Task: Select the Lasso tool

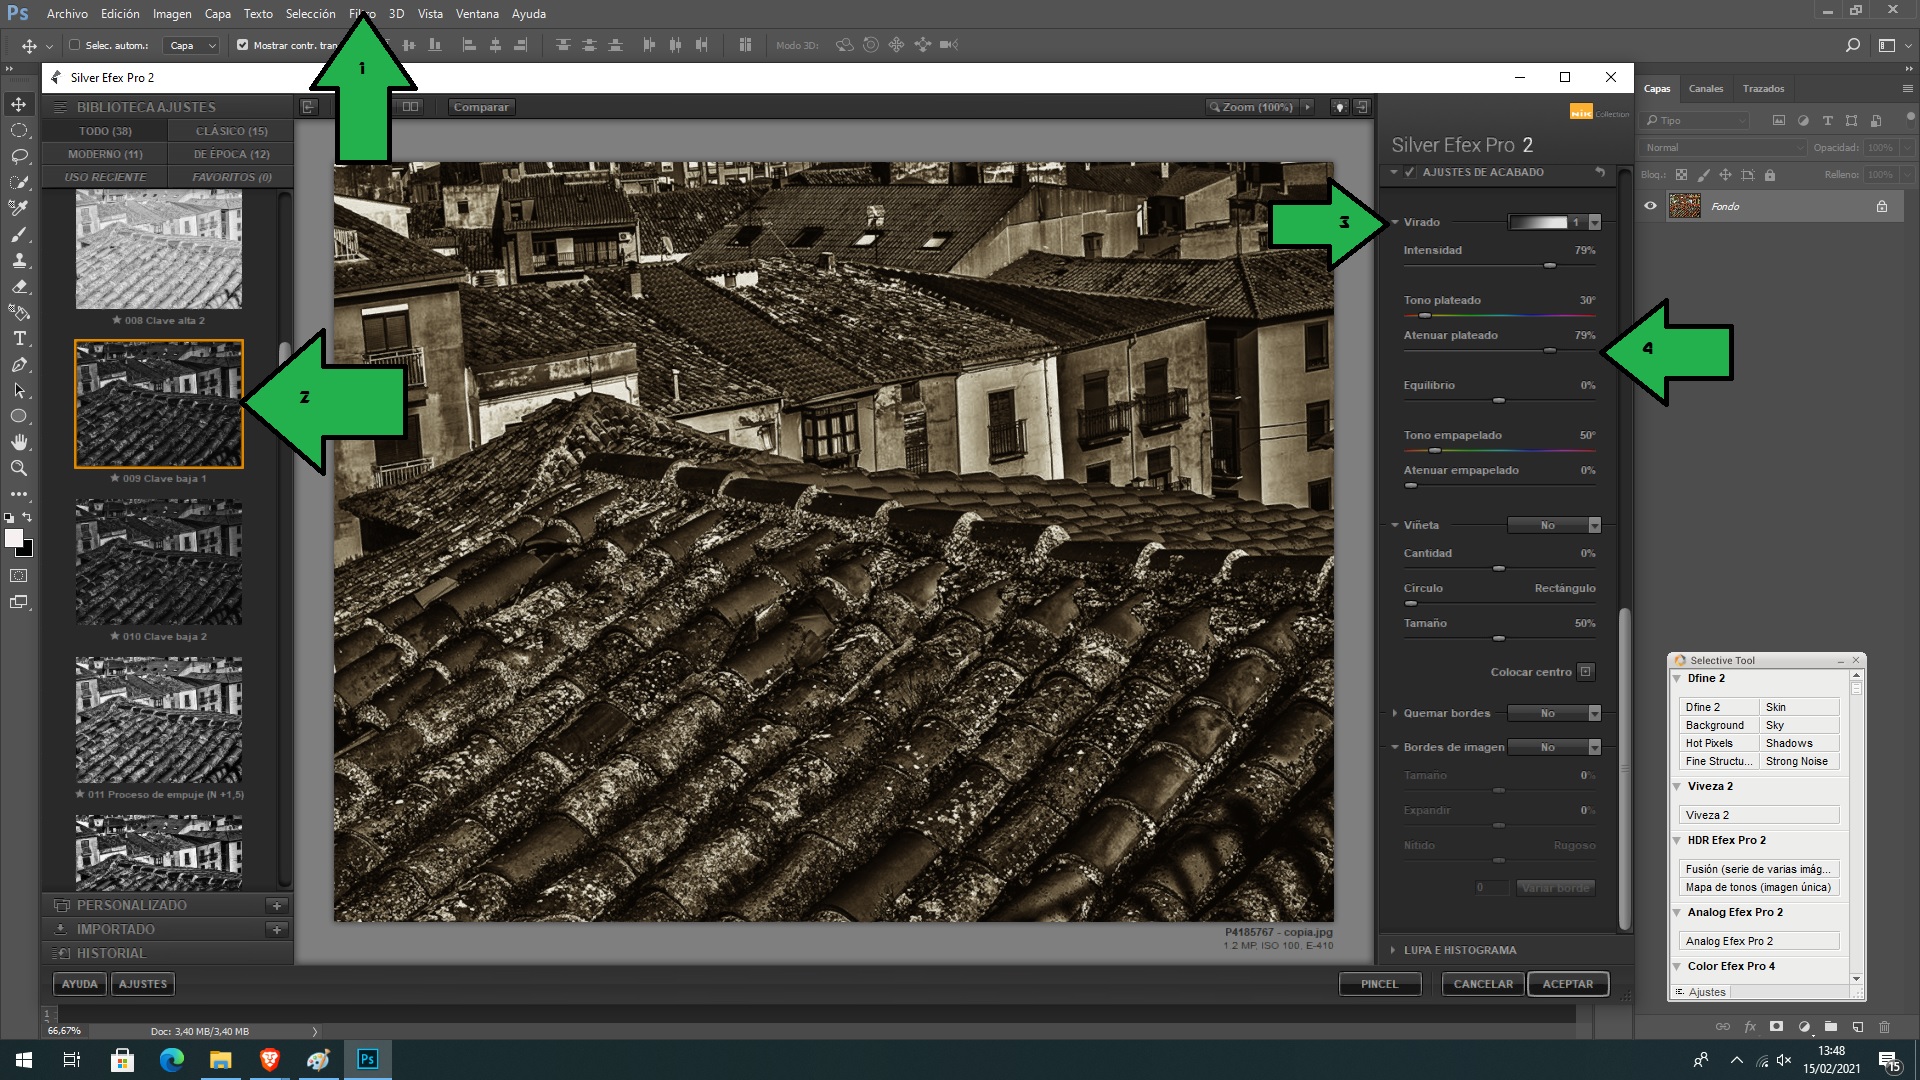Action: (x=19, y=157)
